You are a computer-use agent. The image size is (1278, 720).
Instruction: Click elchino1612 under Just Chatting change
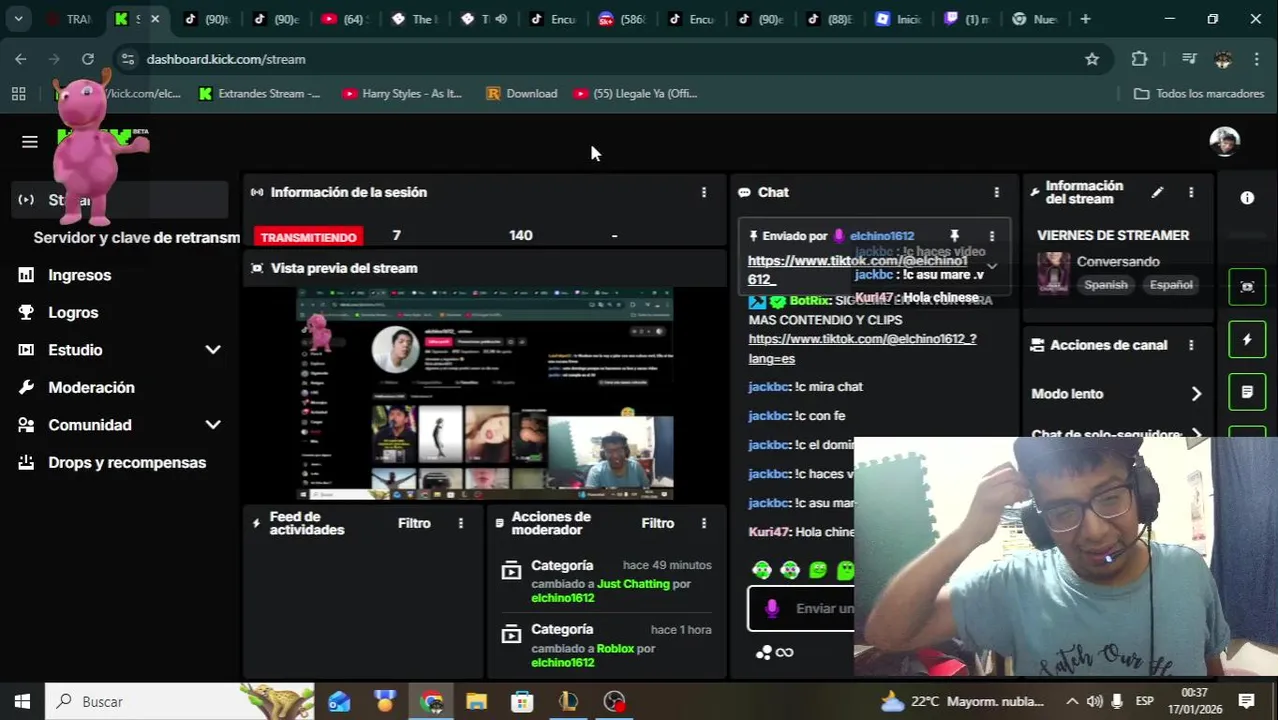pos(562,598)
